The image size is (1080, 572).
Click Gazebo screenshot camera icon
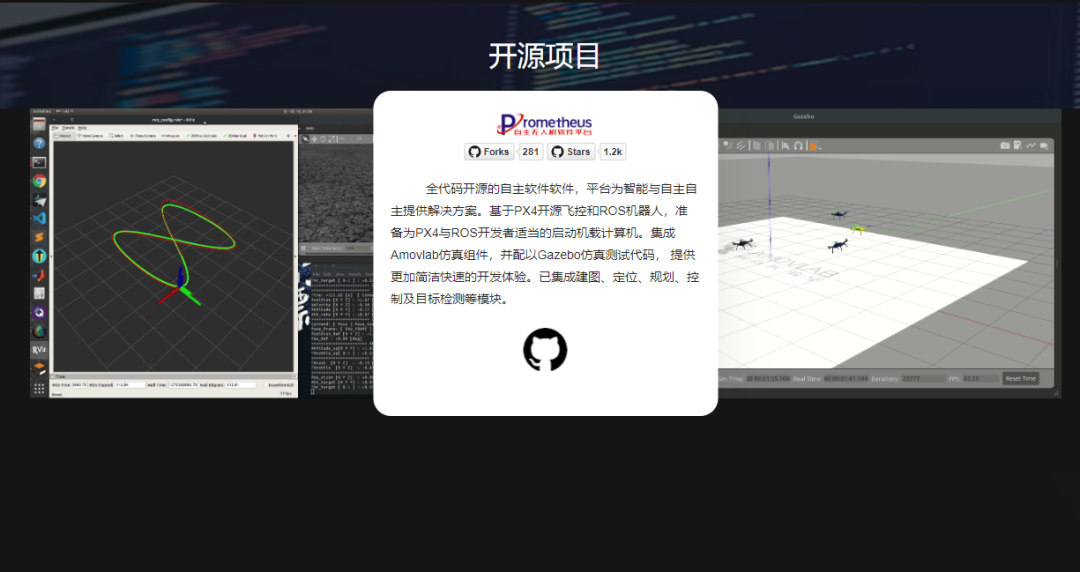coord(1005,146)
